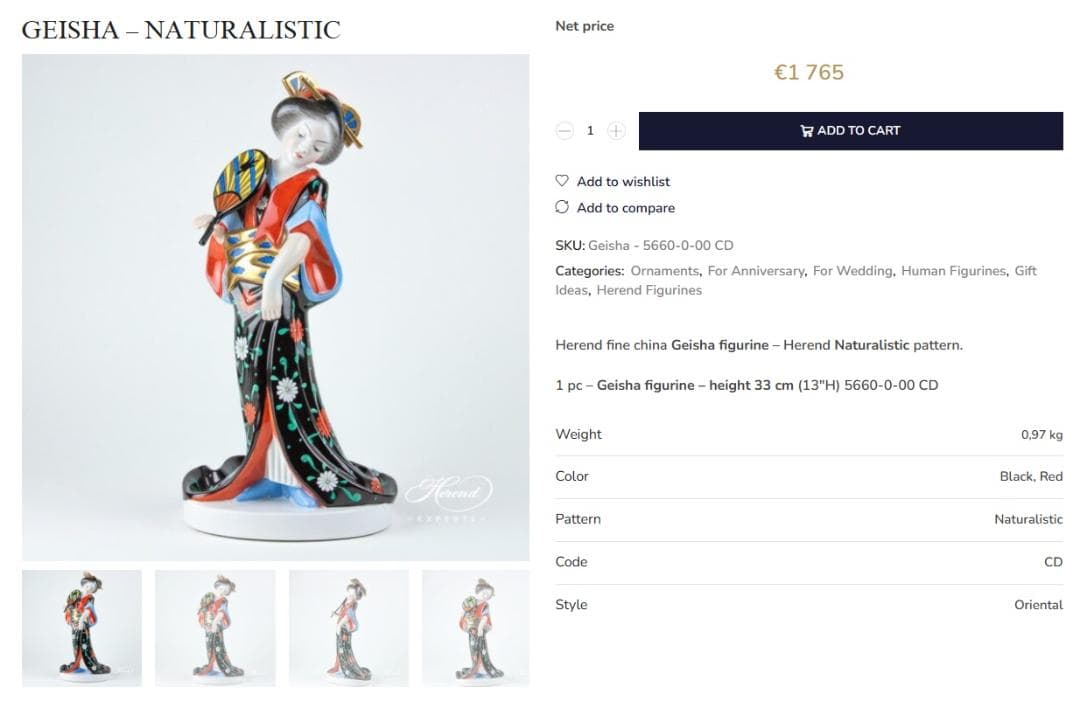Open the Herend Figurines category link
This screenshot has width=1080, height=708.
pyautogui.click(x=649, y=290)
